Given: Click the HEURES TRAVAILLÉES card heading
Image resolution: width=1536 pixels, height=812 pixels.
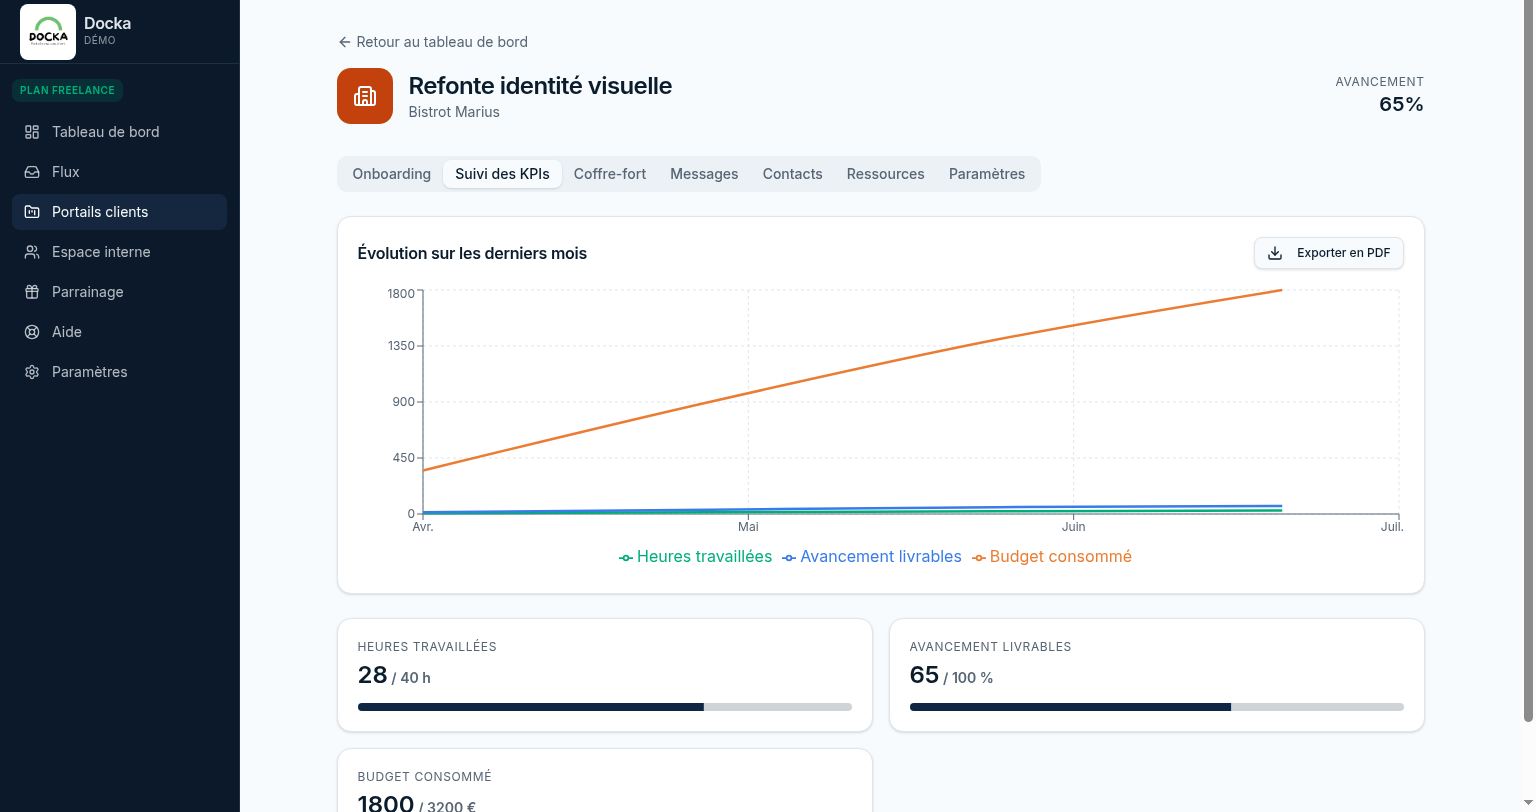Looking at the screenshot, I should pos(427,647).
